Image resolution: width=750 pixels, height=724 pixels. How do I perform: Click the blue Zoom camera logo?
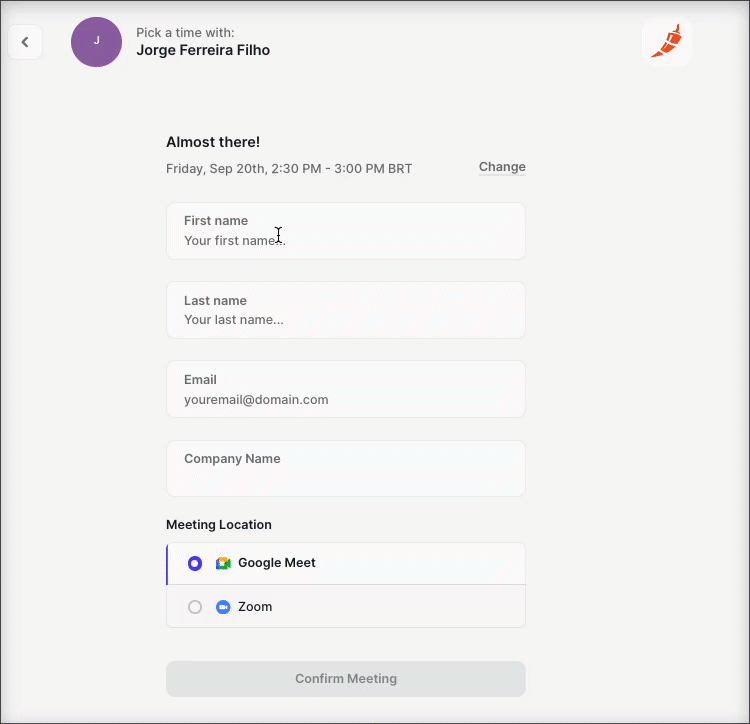pos(223,607)
